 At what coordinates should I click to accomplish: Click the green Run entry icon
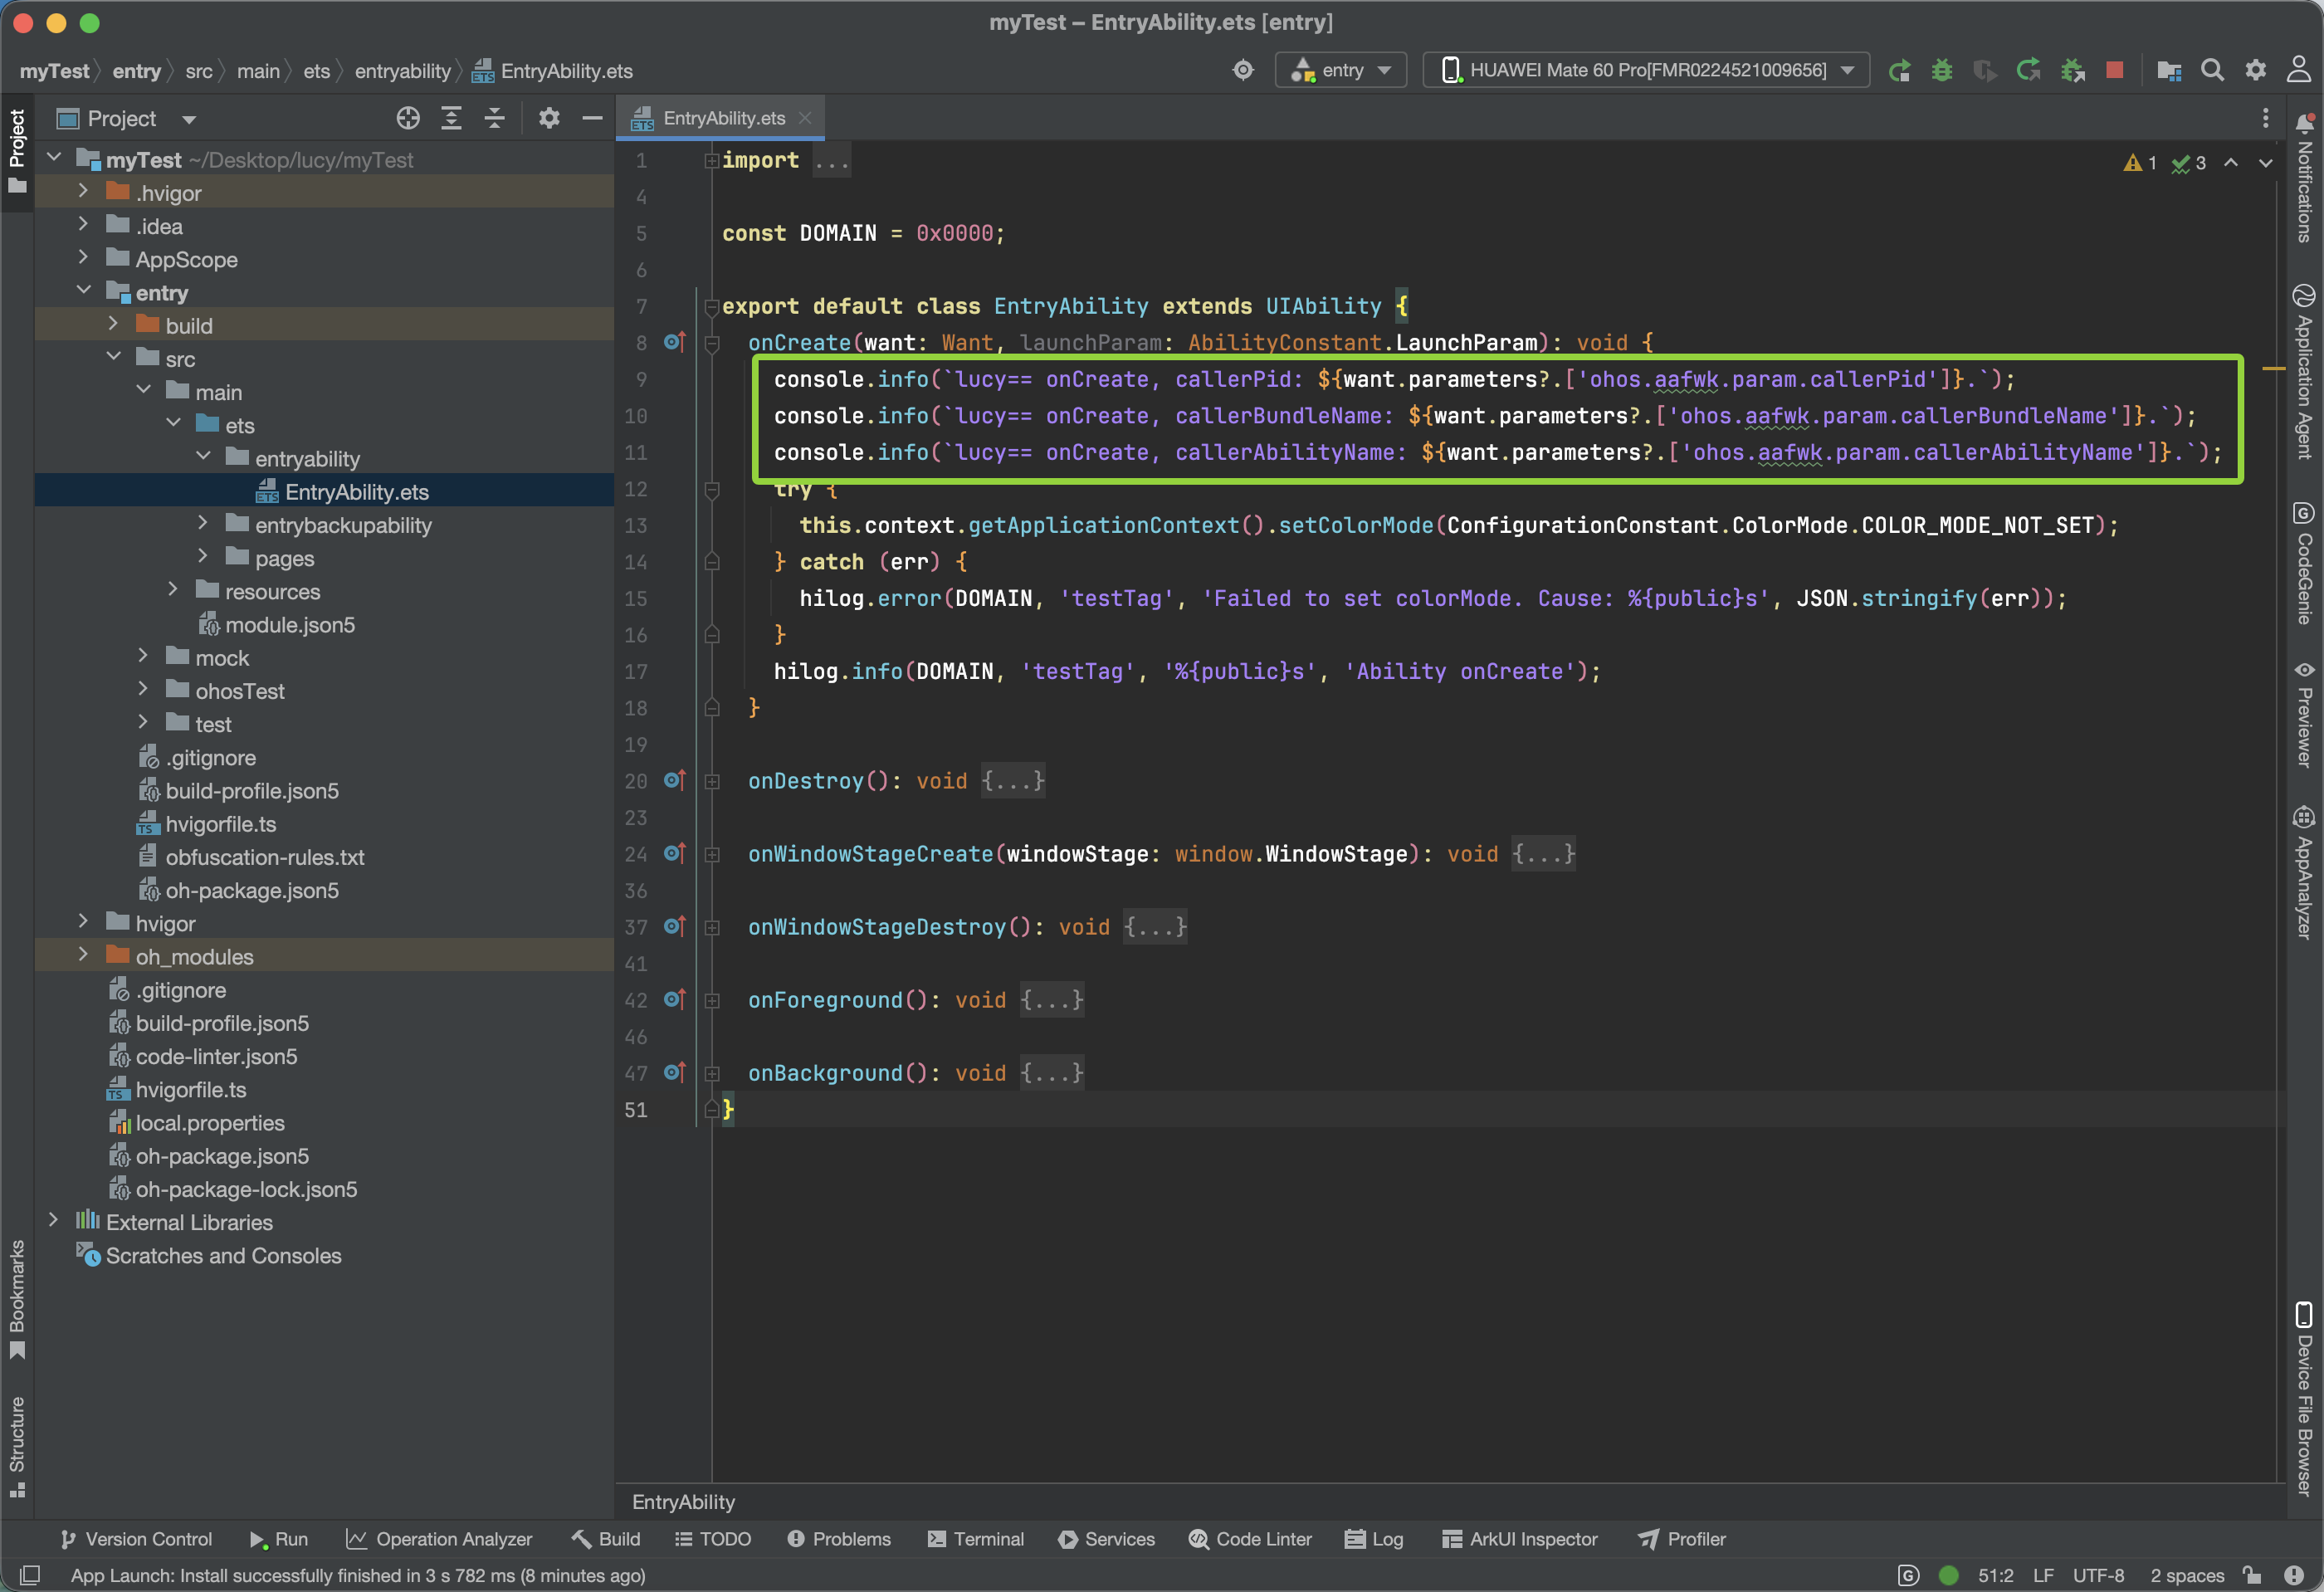(1898, 70)
